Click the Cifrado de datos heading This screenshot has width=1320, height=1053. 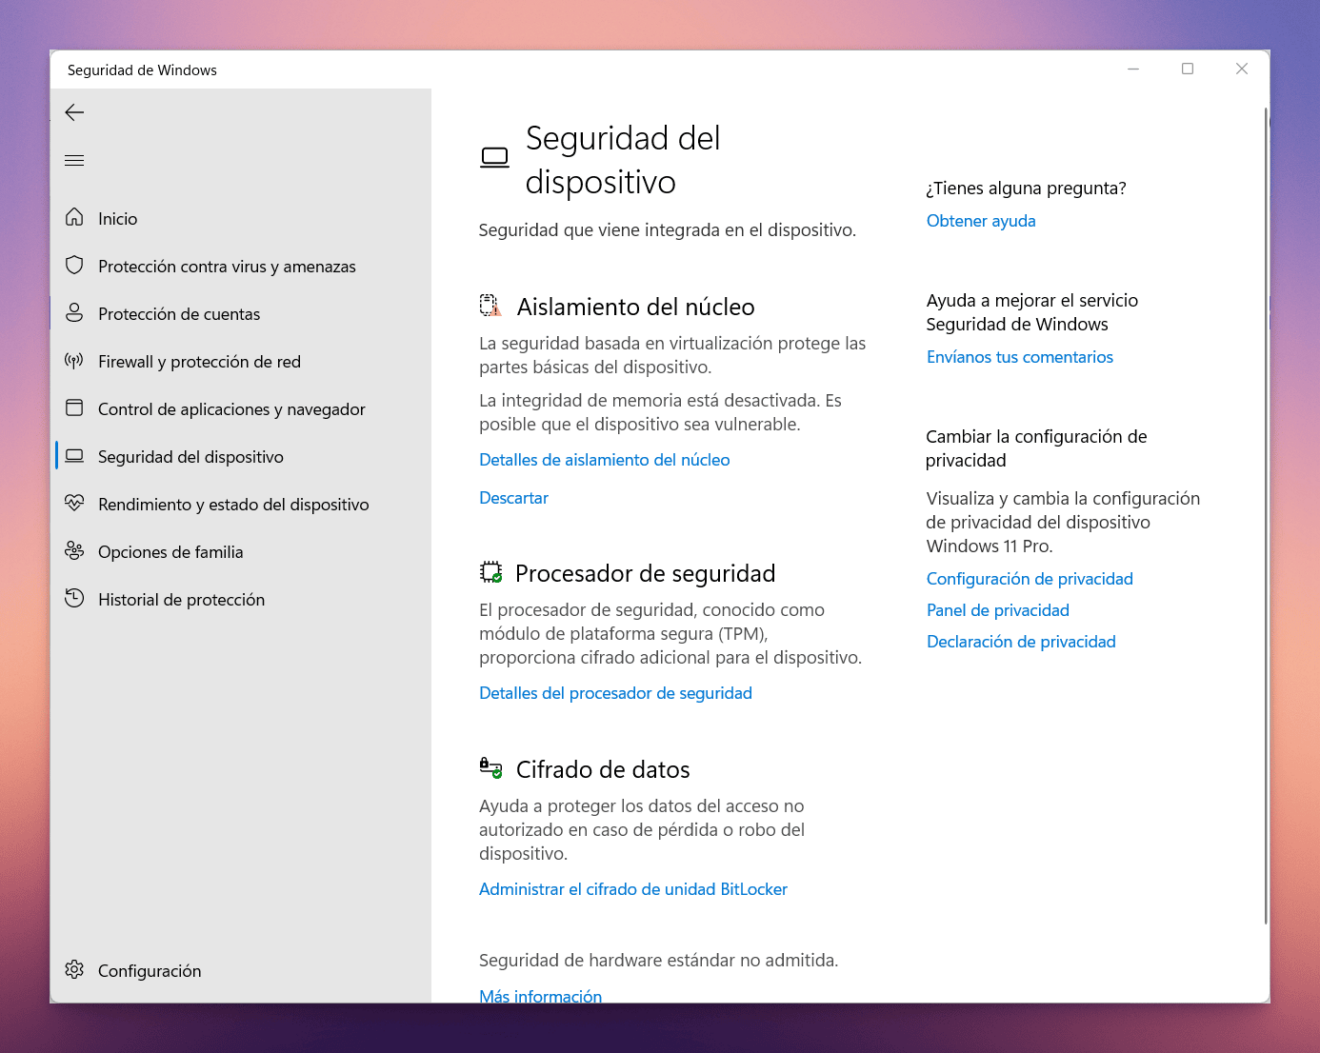coord(603,769)
